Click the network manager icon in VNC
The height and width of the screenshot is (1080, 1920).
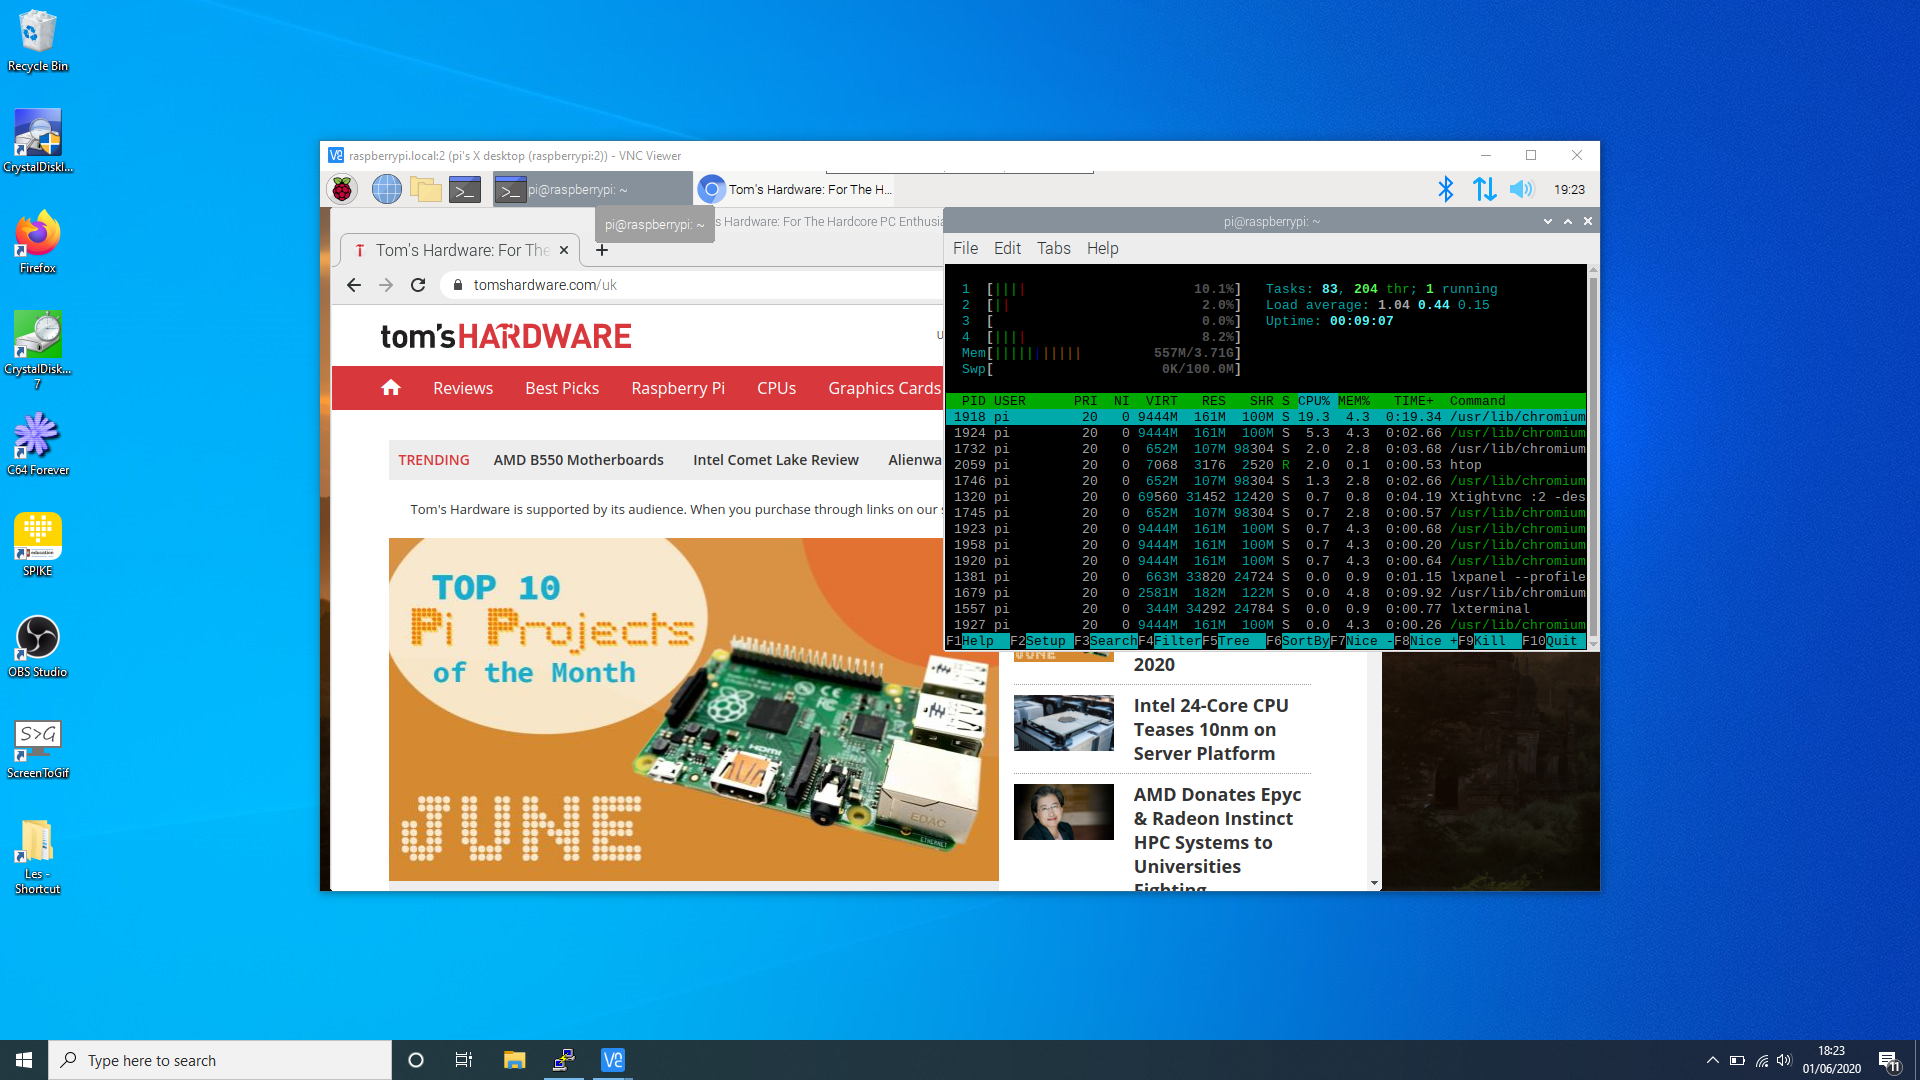(x=1484, y=189)
